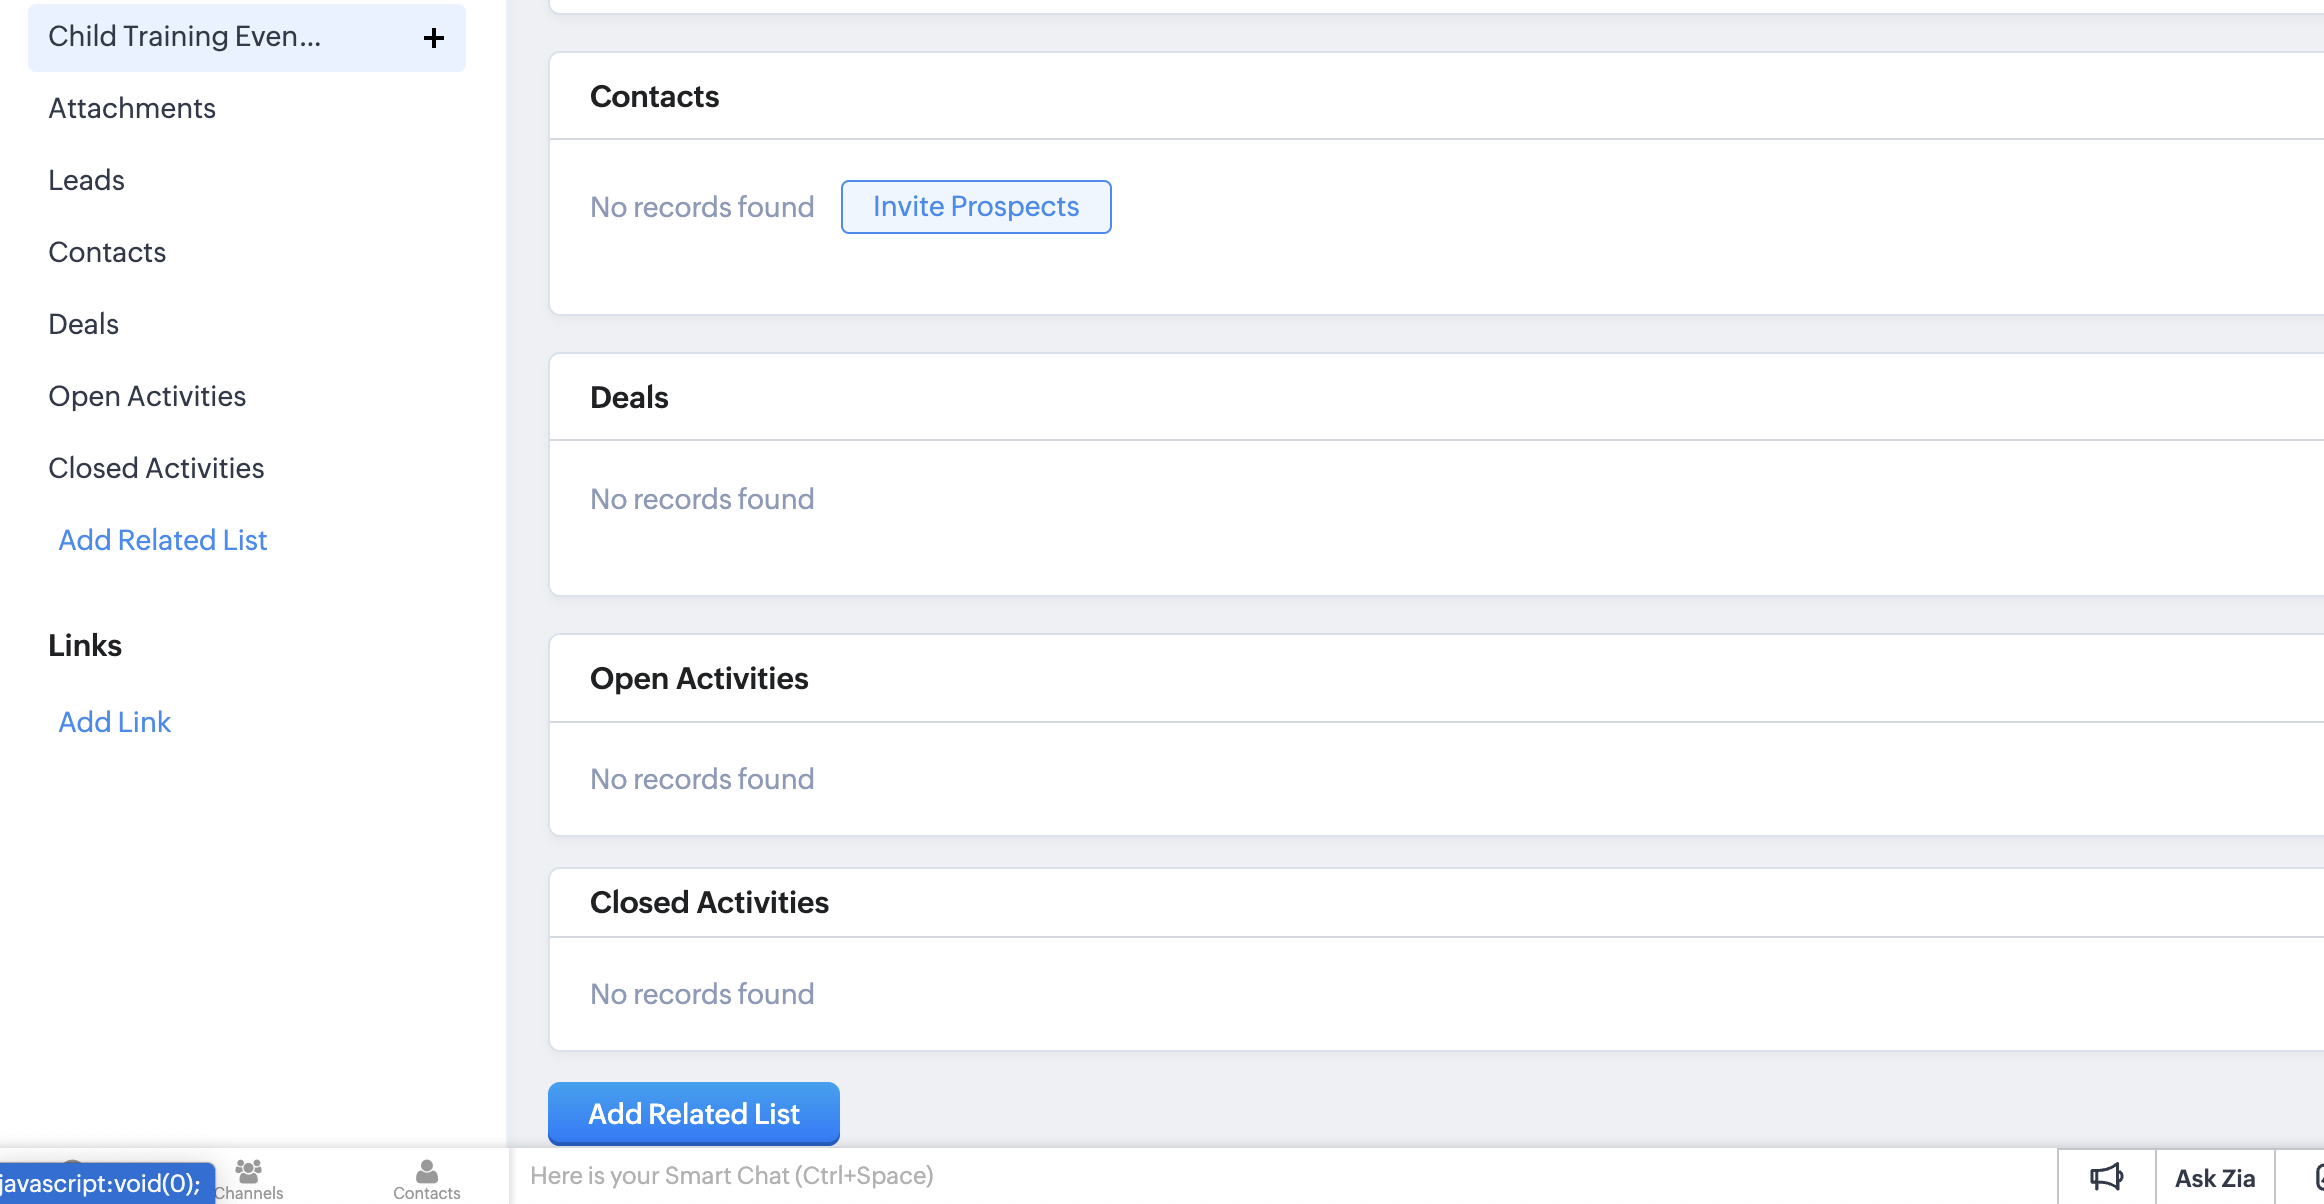Navigate to Deals in sidebar

click(84, 324)
